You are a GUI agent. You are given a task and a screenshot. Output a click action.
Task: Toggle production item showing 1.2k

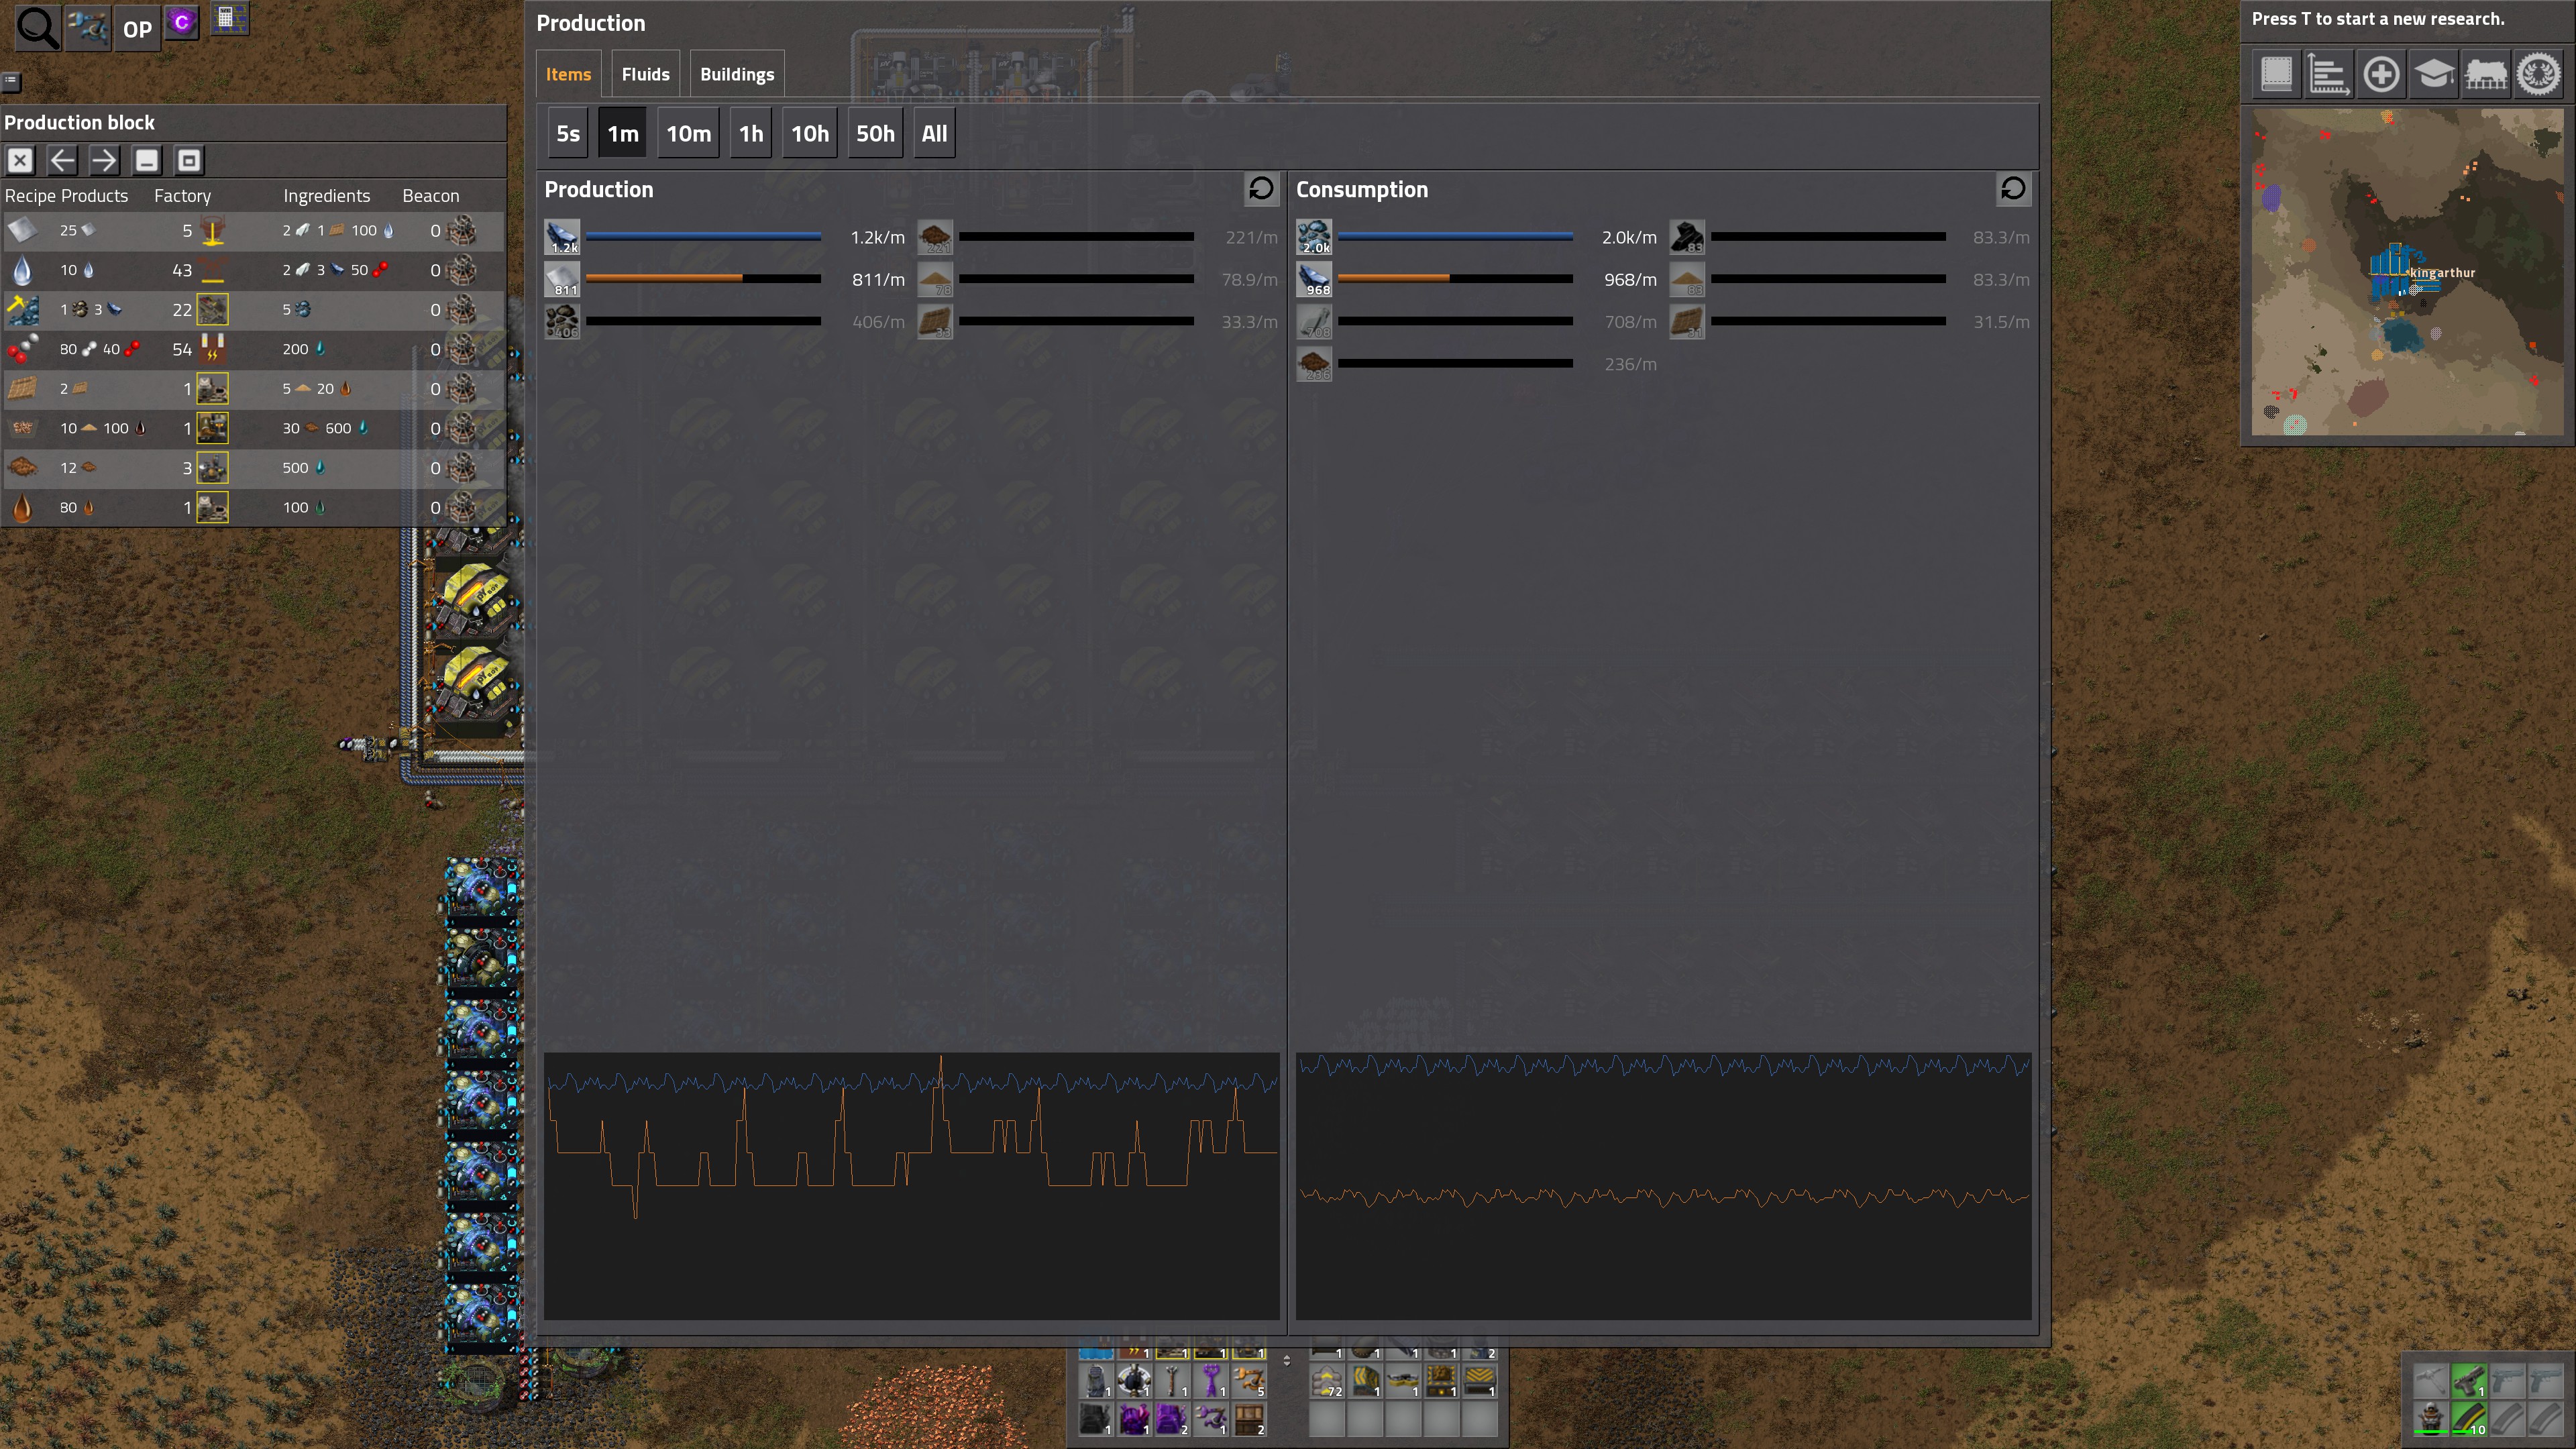pyautogui.click(x=562, y=237)
